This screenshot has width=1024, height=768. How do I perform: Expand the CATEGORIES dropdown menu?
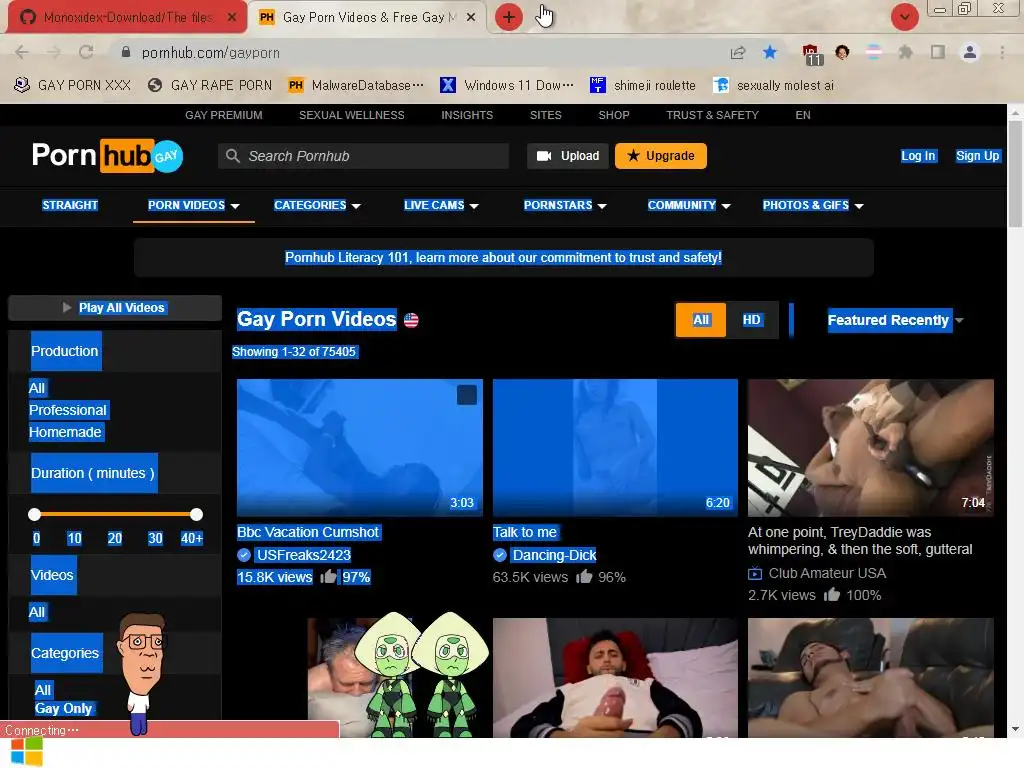pyautogui.click(x=317, y=205)
